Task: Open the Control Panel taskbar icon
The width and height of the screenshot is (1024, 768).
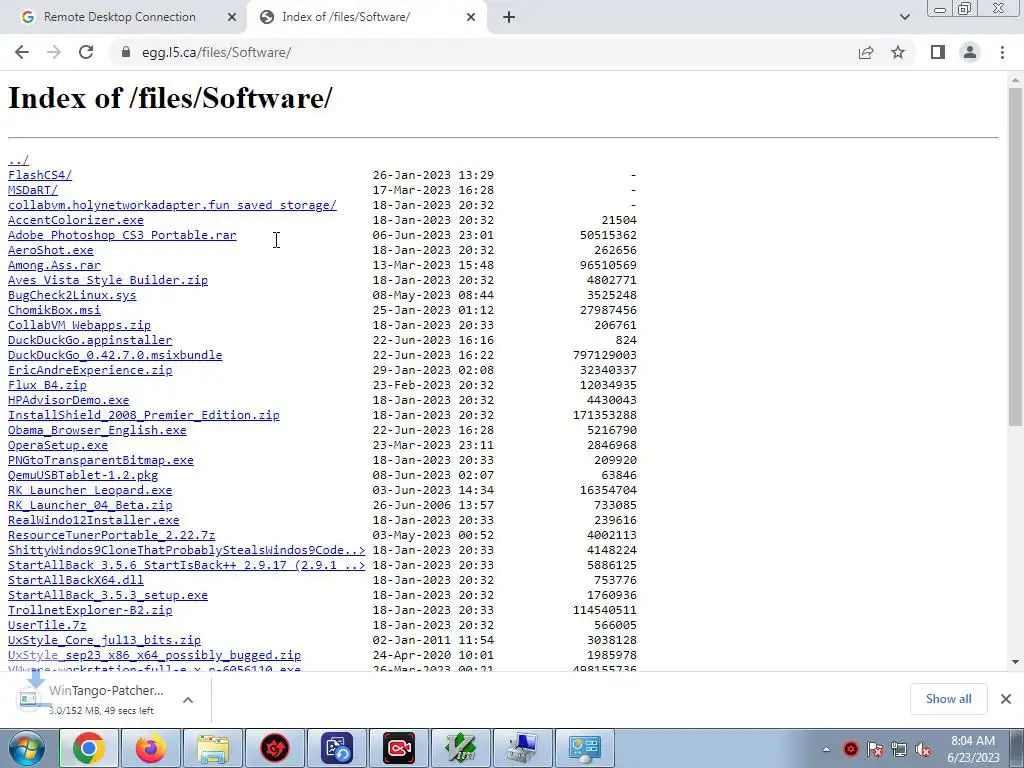Action: click(585, 748)
